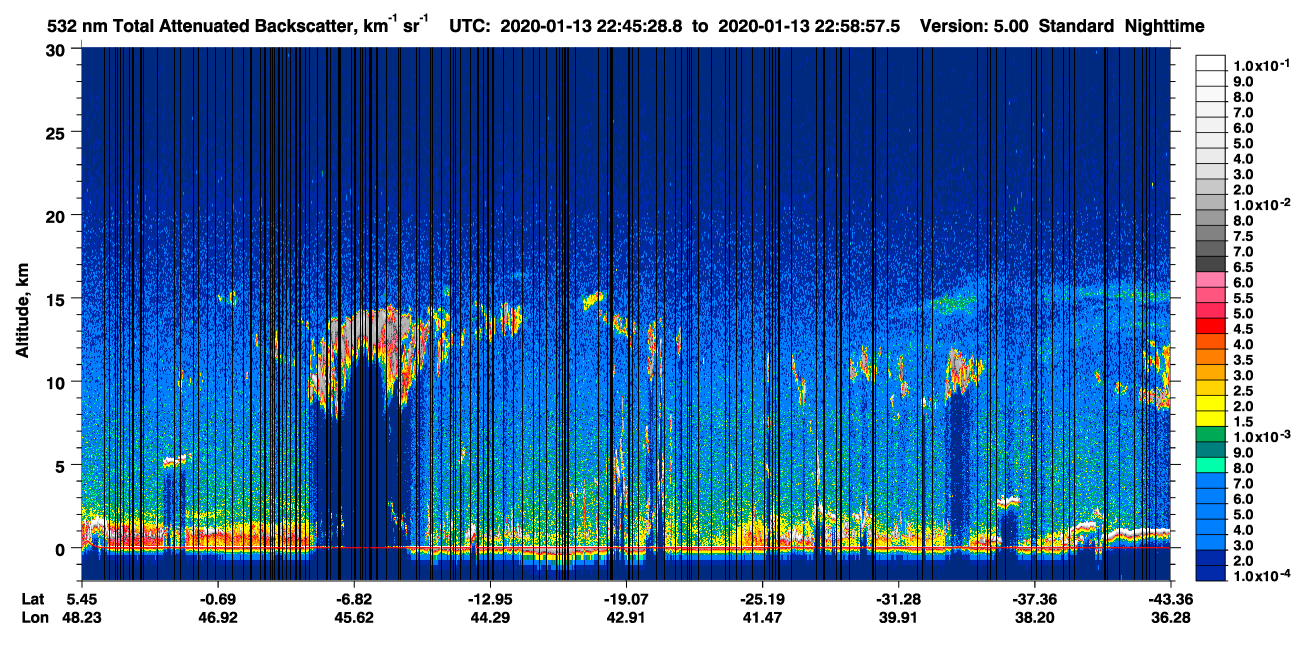Click the 'Lat' row label
The image size is (1300, 667).
pos(33,599)
